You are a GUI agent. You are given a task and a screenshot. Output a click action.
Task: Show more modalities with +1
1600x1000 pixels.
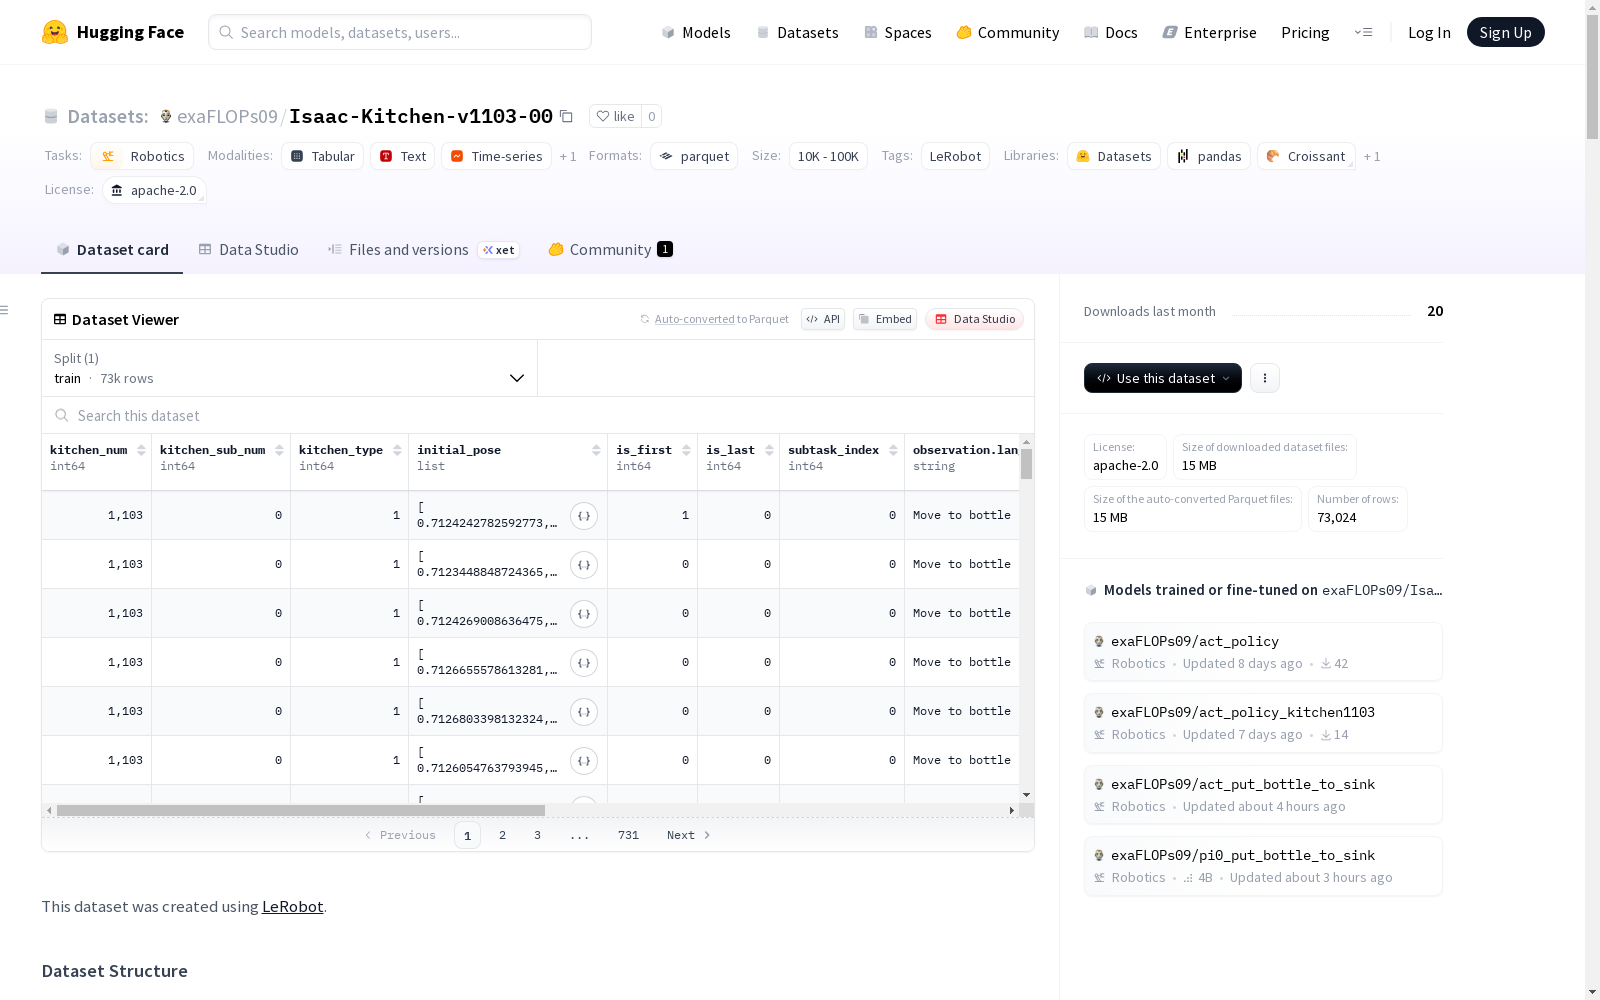point(568,157)
